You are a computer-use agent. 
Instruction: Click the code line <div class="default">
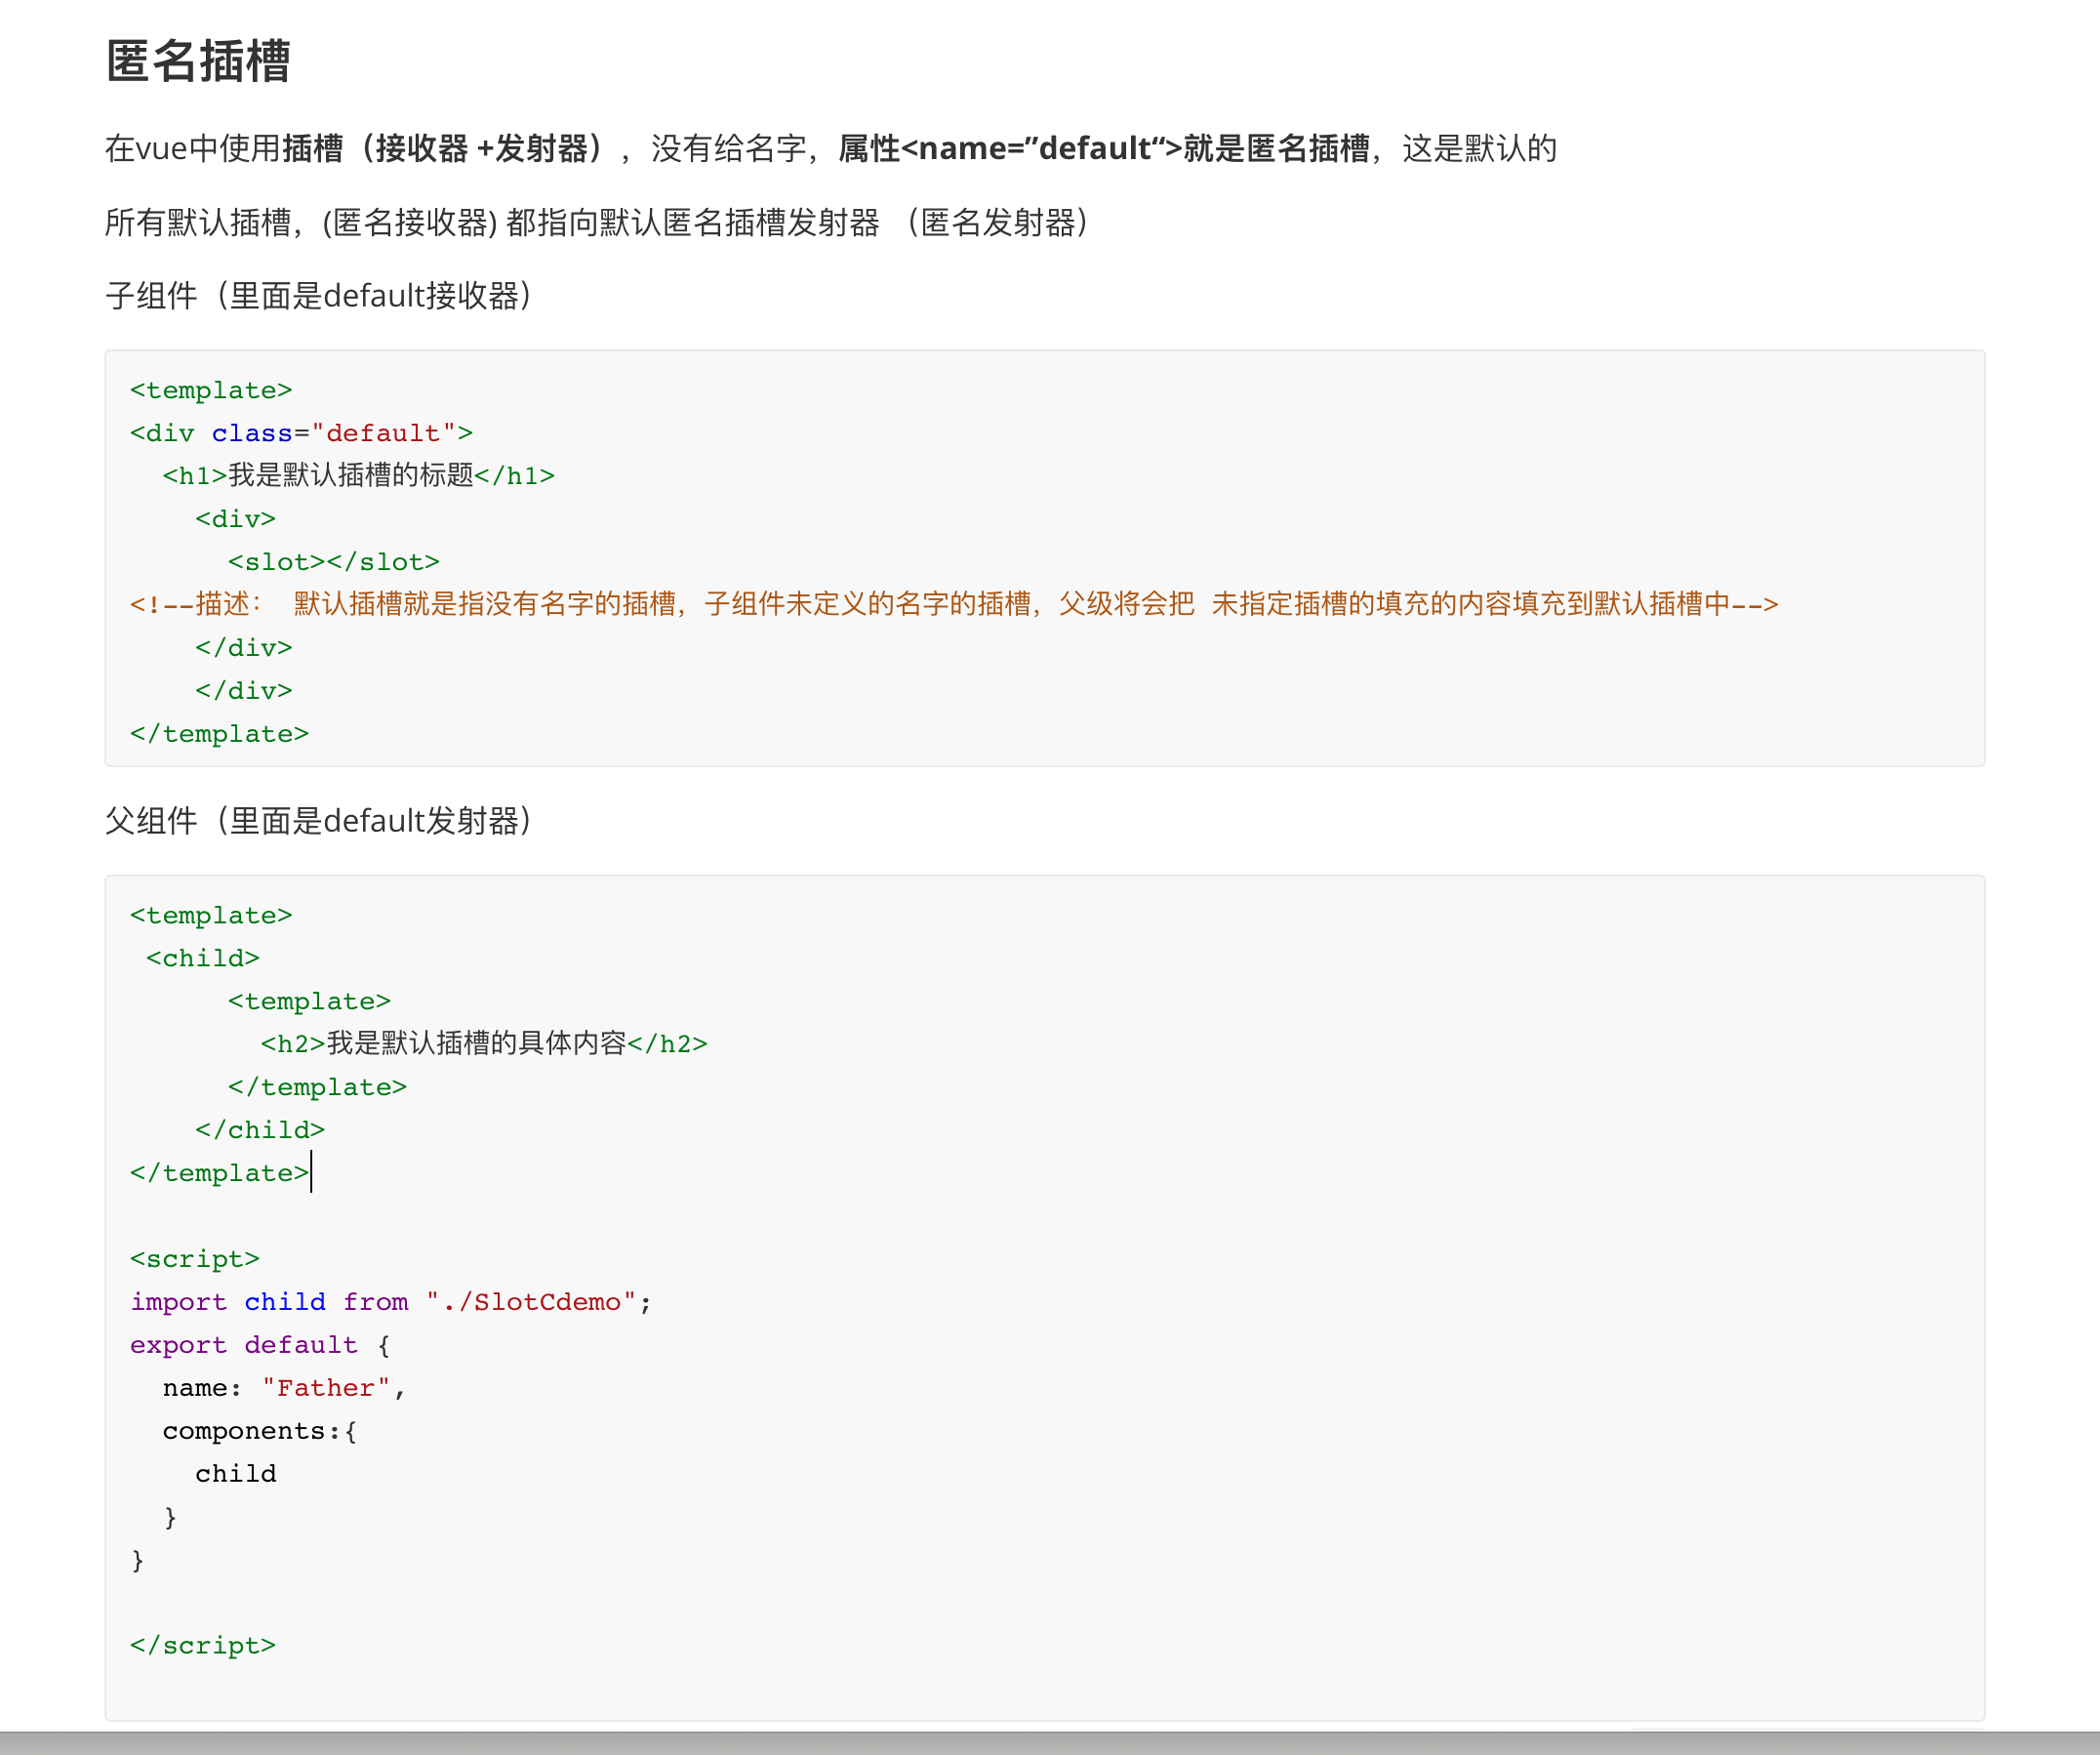(x=301, y=433)
